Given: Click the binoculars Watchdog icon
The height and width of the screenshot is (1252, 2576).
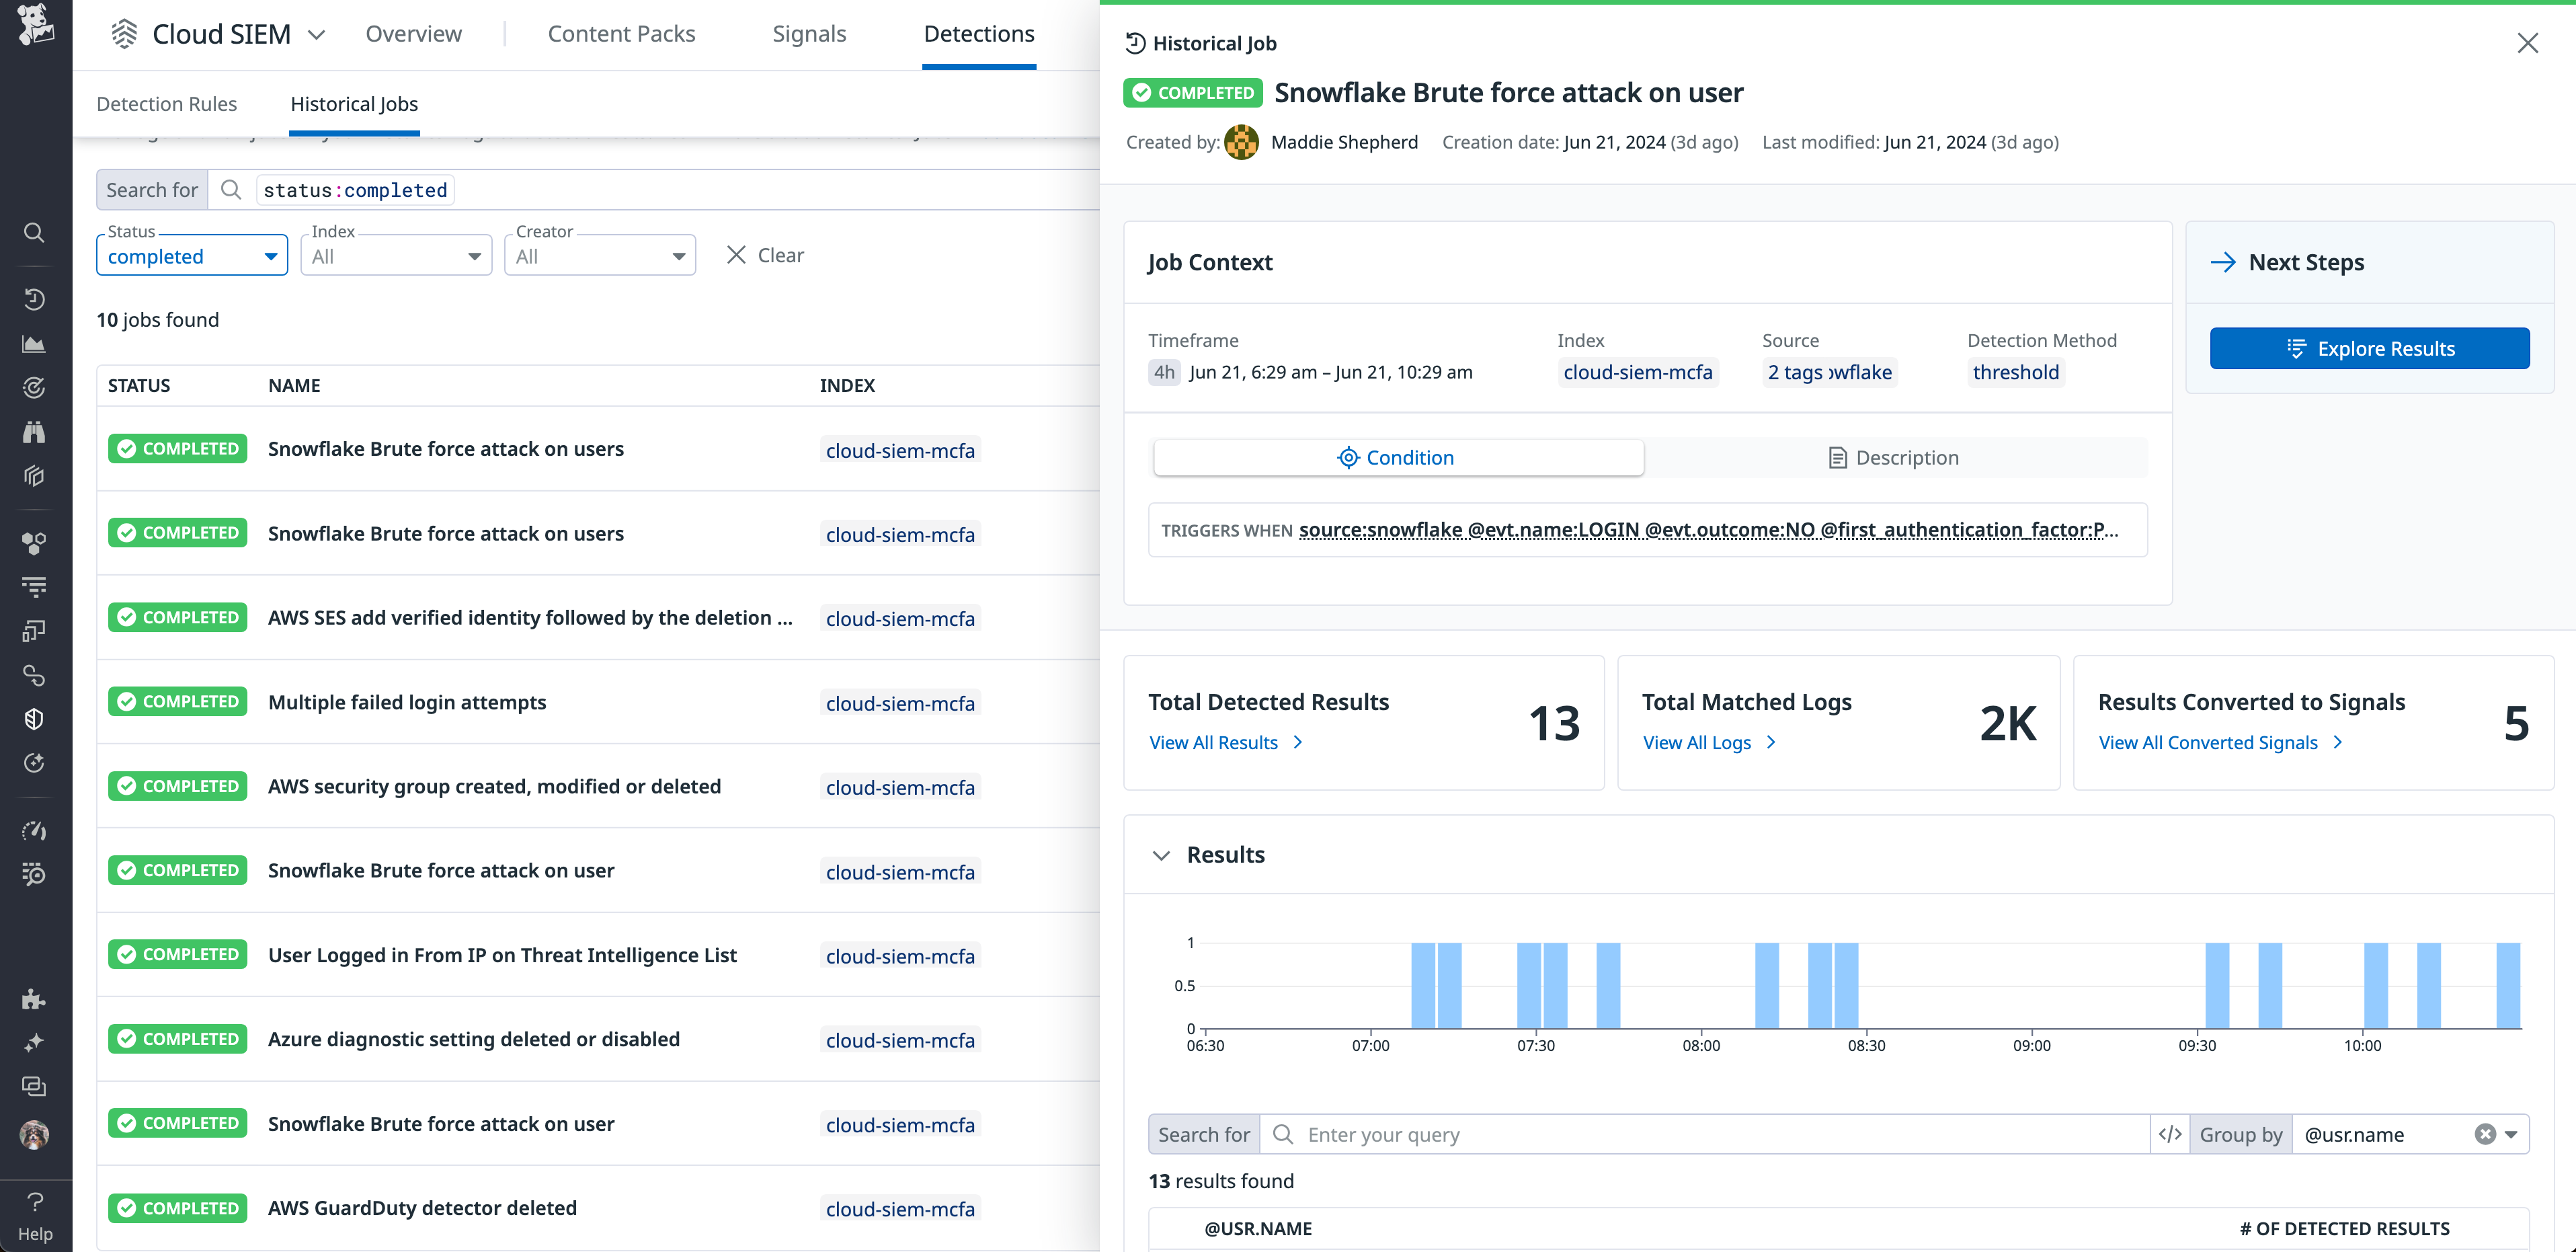Looking at the screenshot, I should tap(34, 432).
